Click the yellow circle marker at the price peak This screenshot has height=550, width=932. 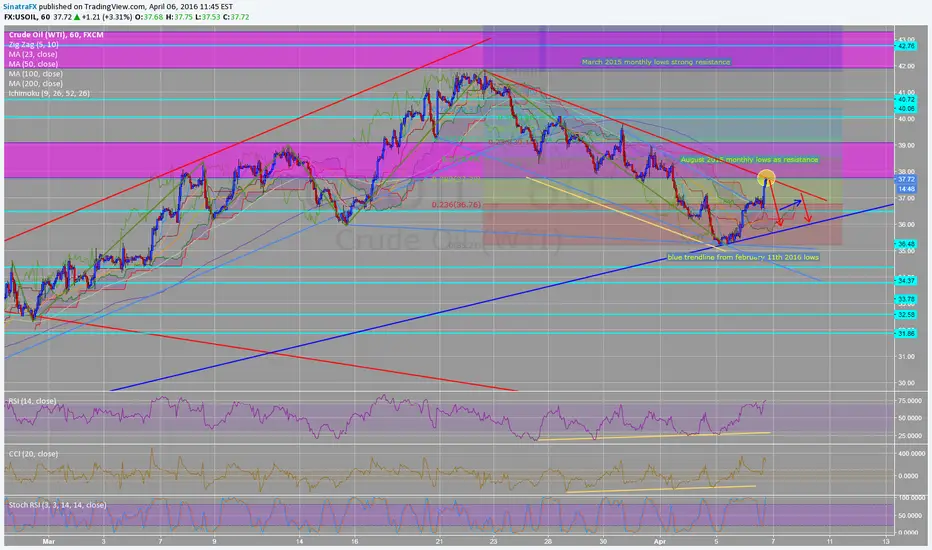pyautogui.click(x=766, y=177)
